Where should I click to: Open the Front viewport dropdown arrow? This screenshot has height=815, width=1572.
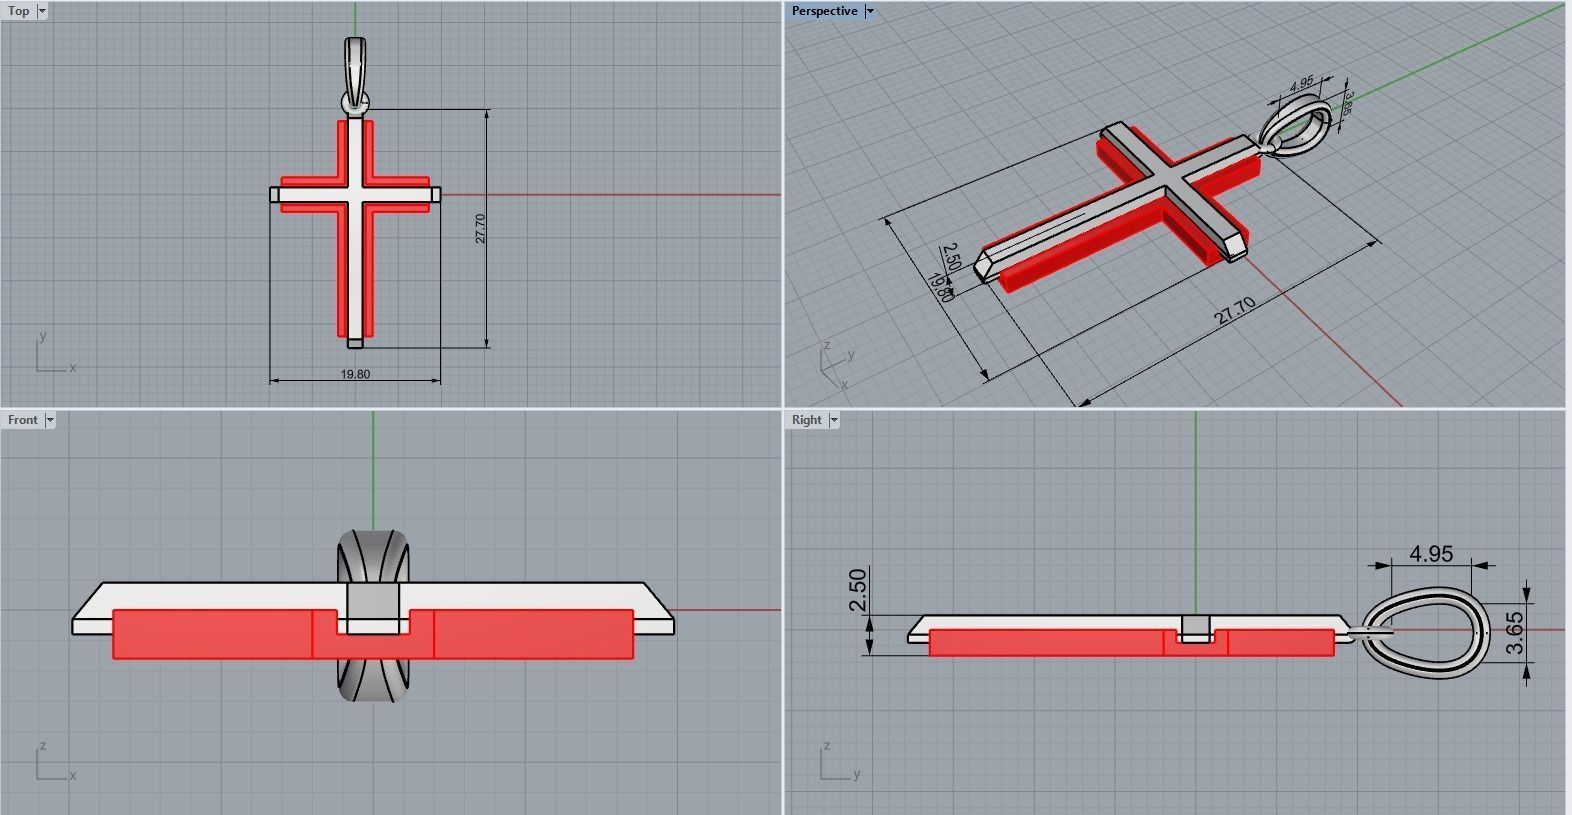click(50, 420)
